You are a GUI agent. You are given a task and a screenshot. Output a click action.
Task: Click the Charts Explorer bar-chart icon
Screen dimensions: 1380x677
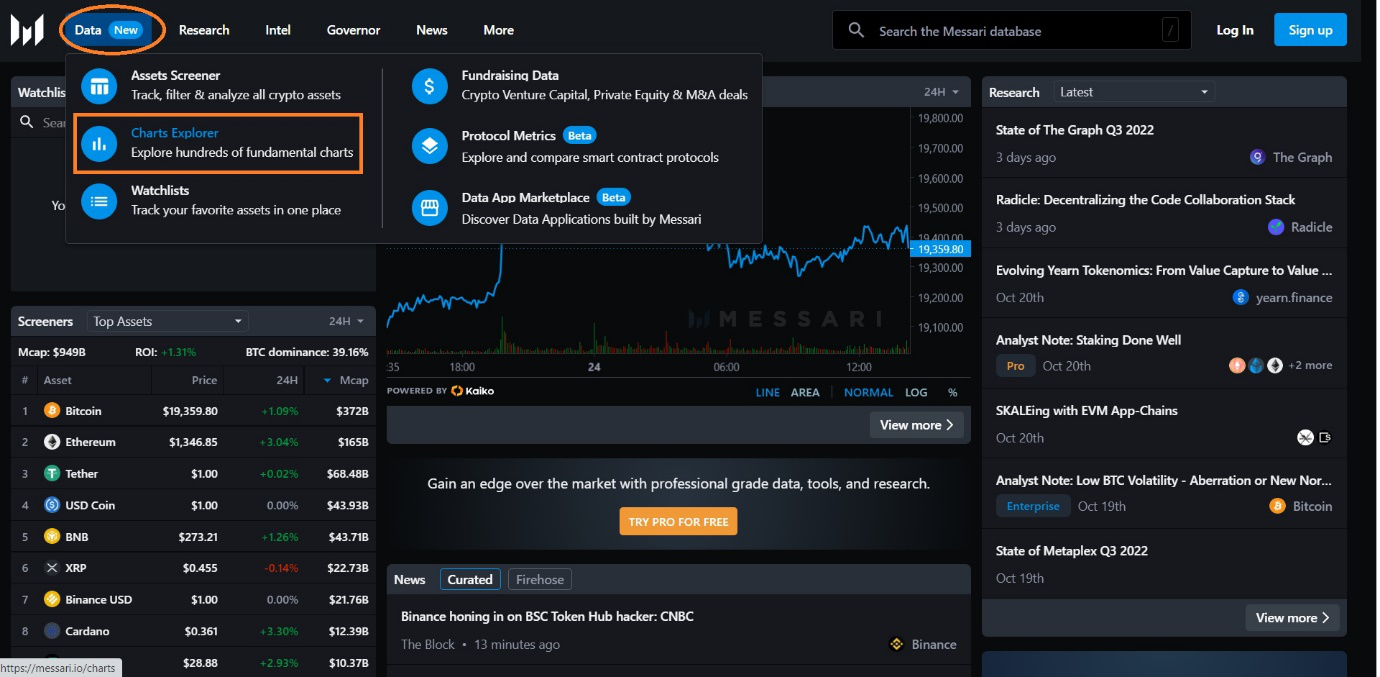[x=99, y=144]
